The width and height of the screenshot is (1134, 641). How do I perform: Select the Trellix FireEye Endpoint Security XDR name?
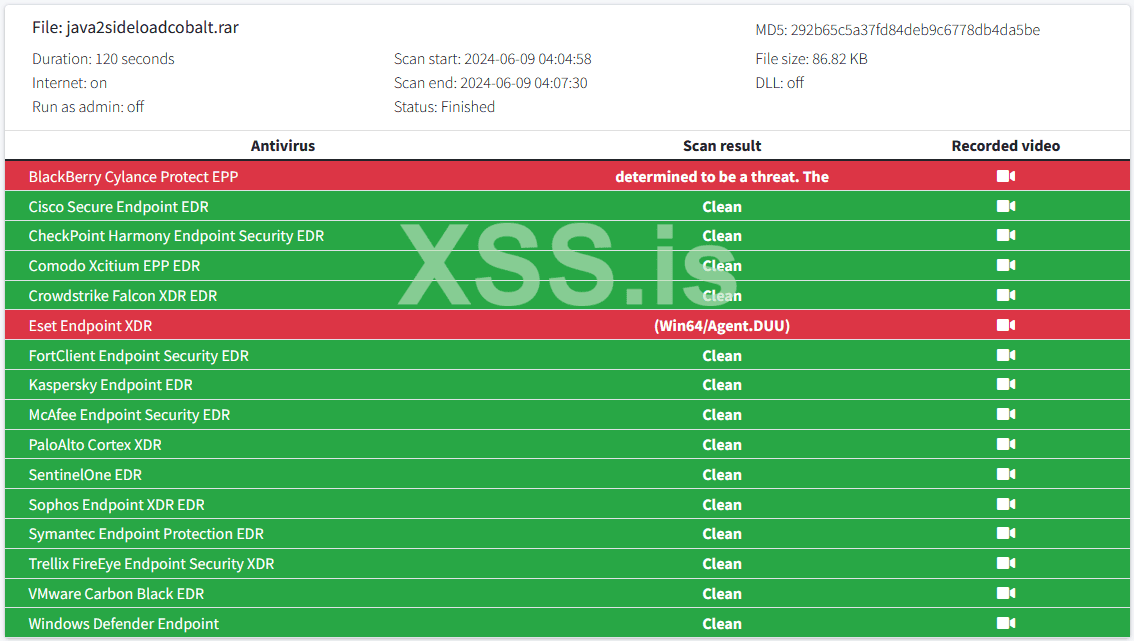pos(151,564)
